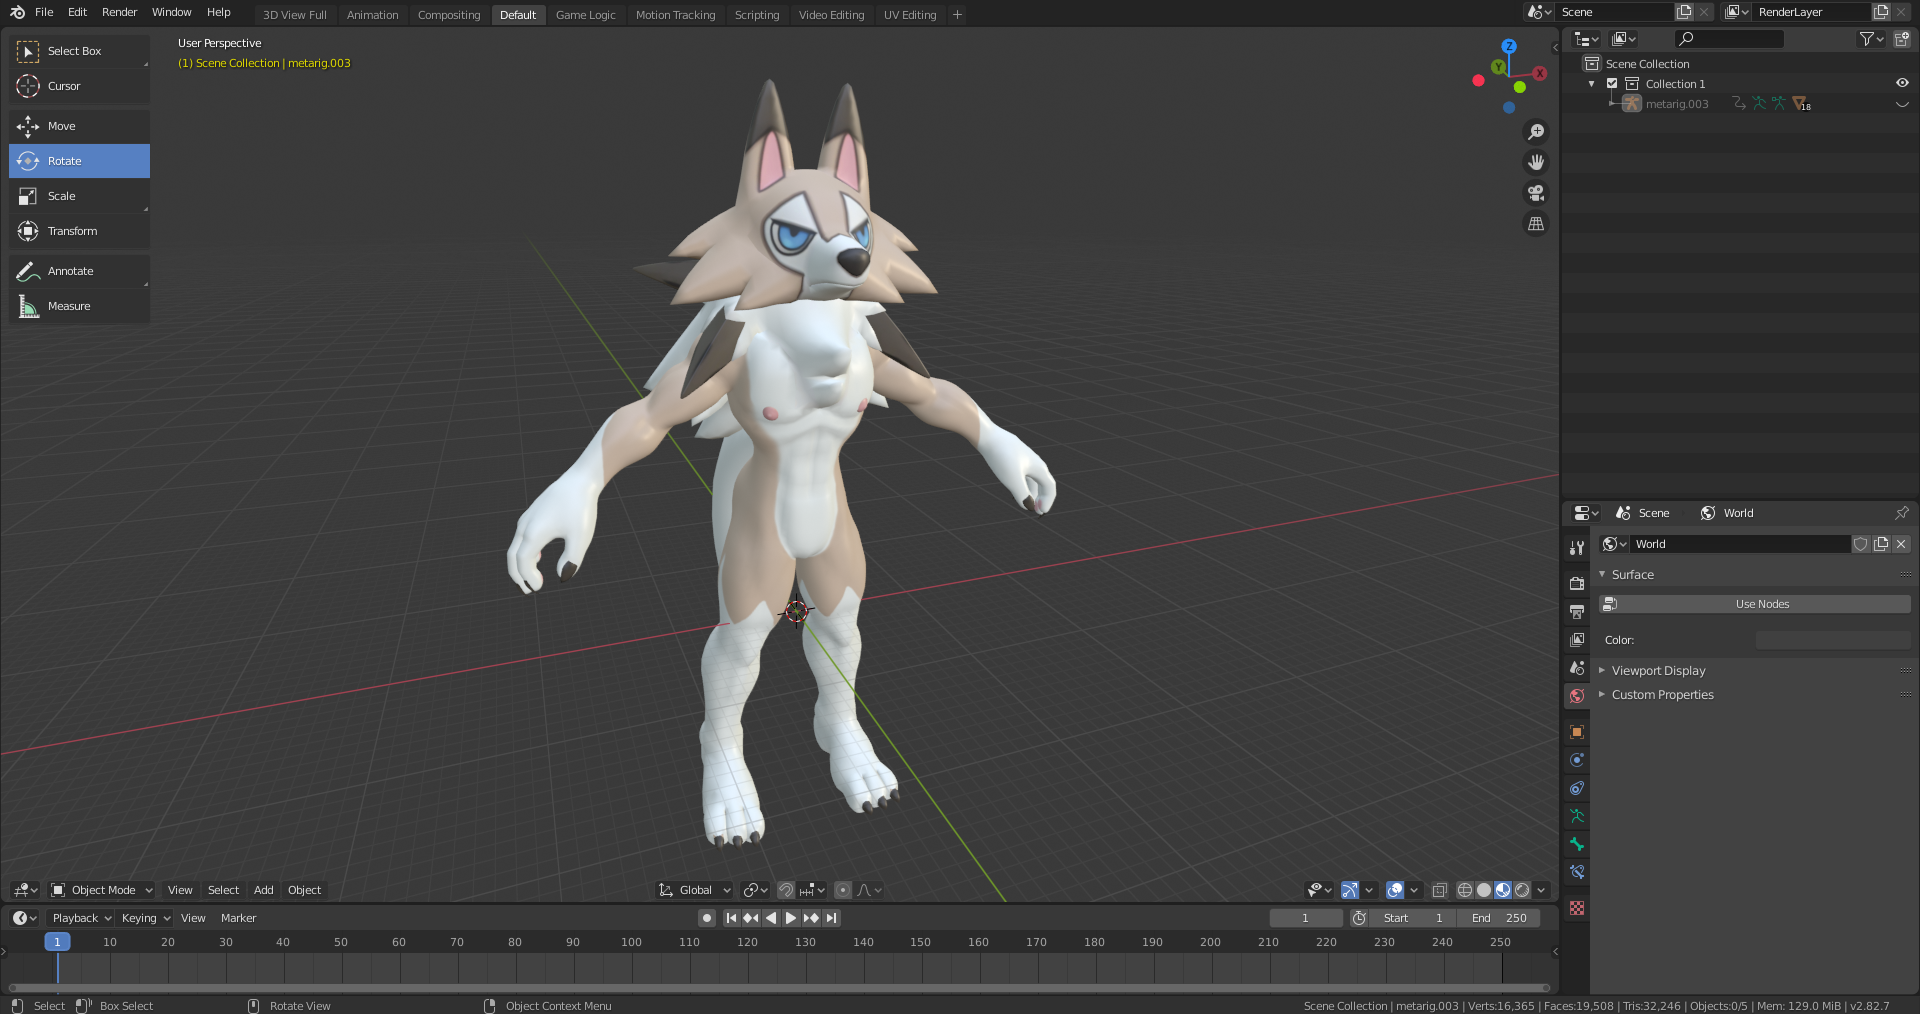Click the world Color swatch

point(1833,640)
